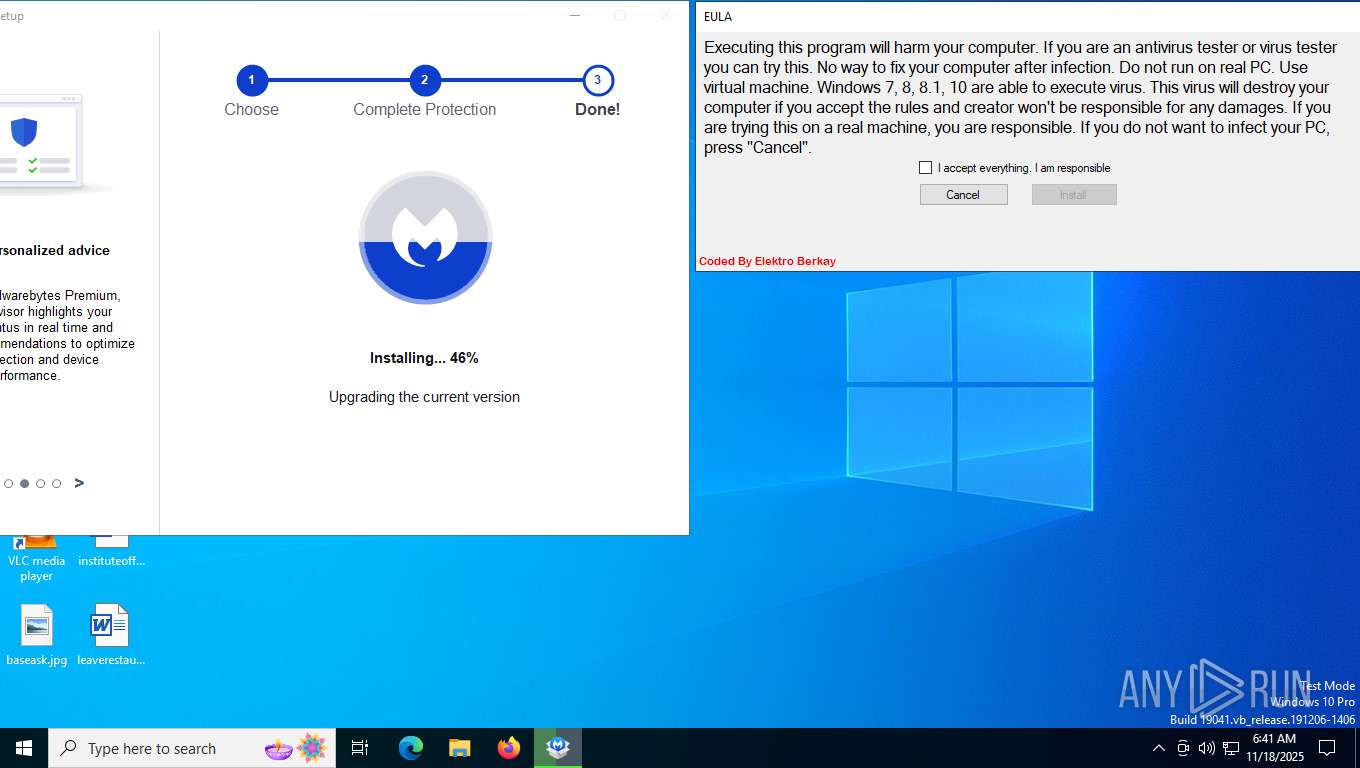Open the network tray icon

coord(1231,748)
